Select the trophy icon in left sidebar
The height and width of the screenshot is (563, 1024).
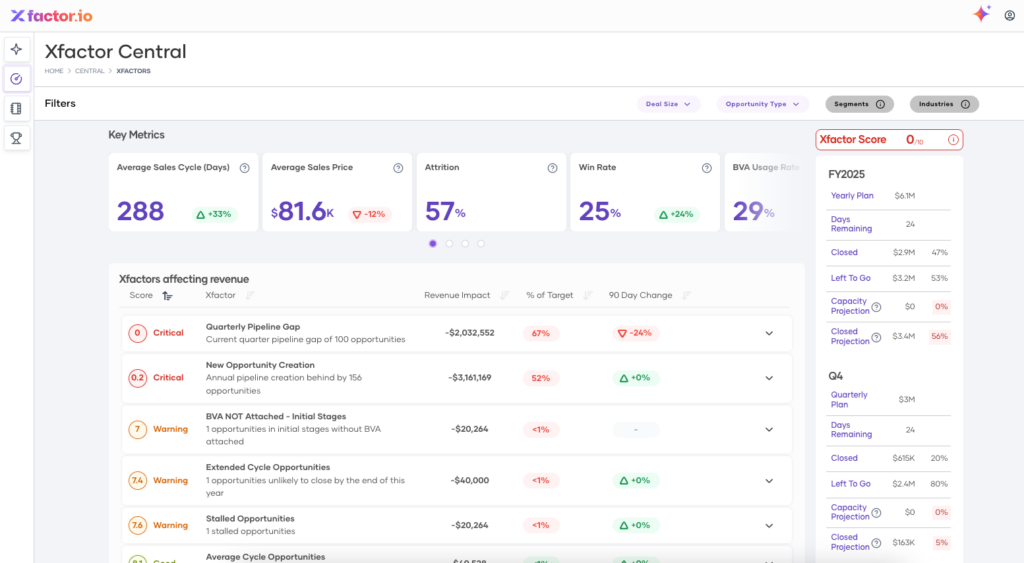(16, 138)
